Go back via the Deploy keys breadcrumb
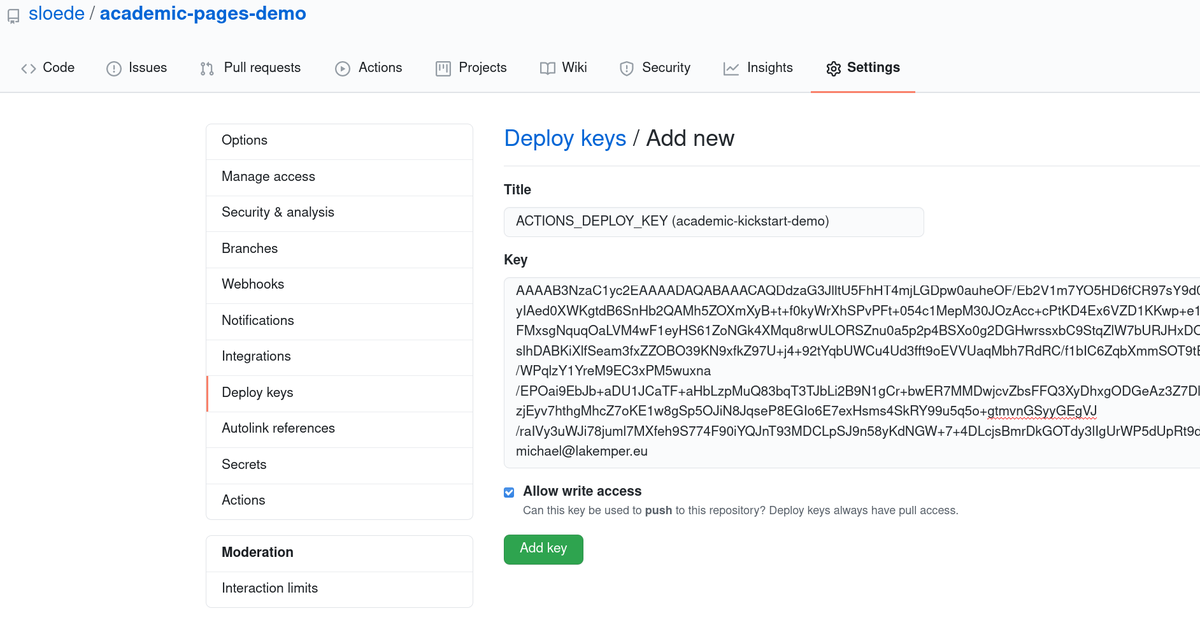 [564, 138]
